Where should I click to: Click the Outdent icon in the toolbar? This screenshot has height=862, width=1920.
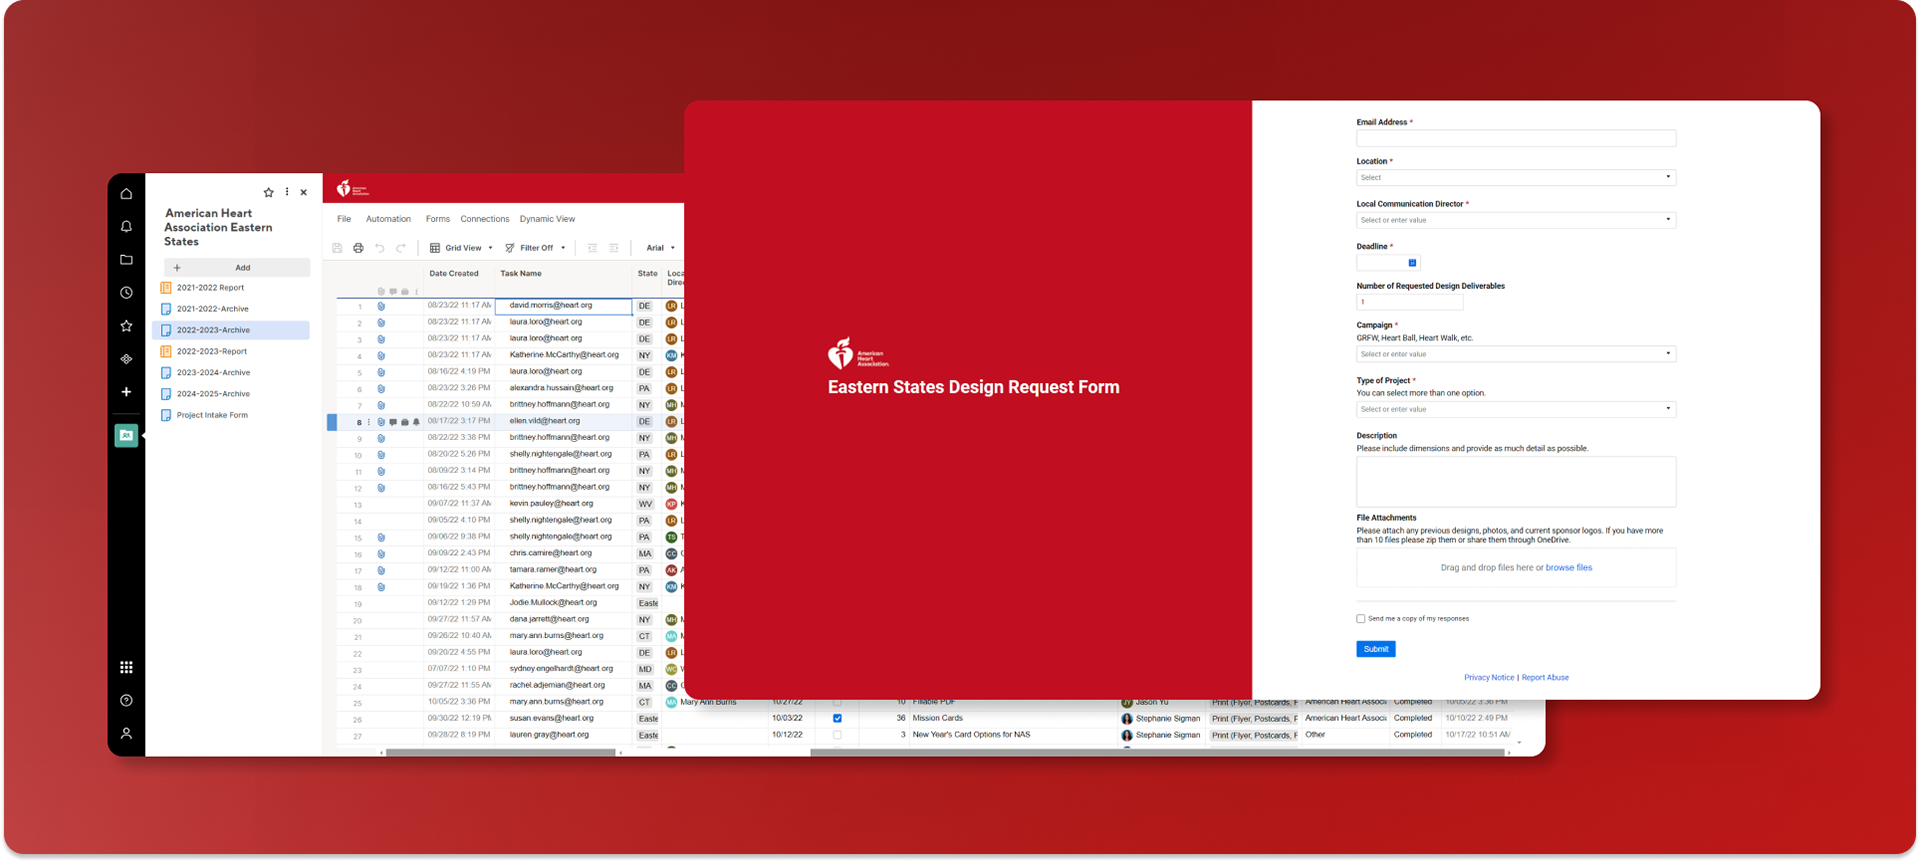click(592, 248)
